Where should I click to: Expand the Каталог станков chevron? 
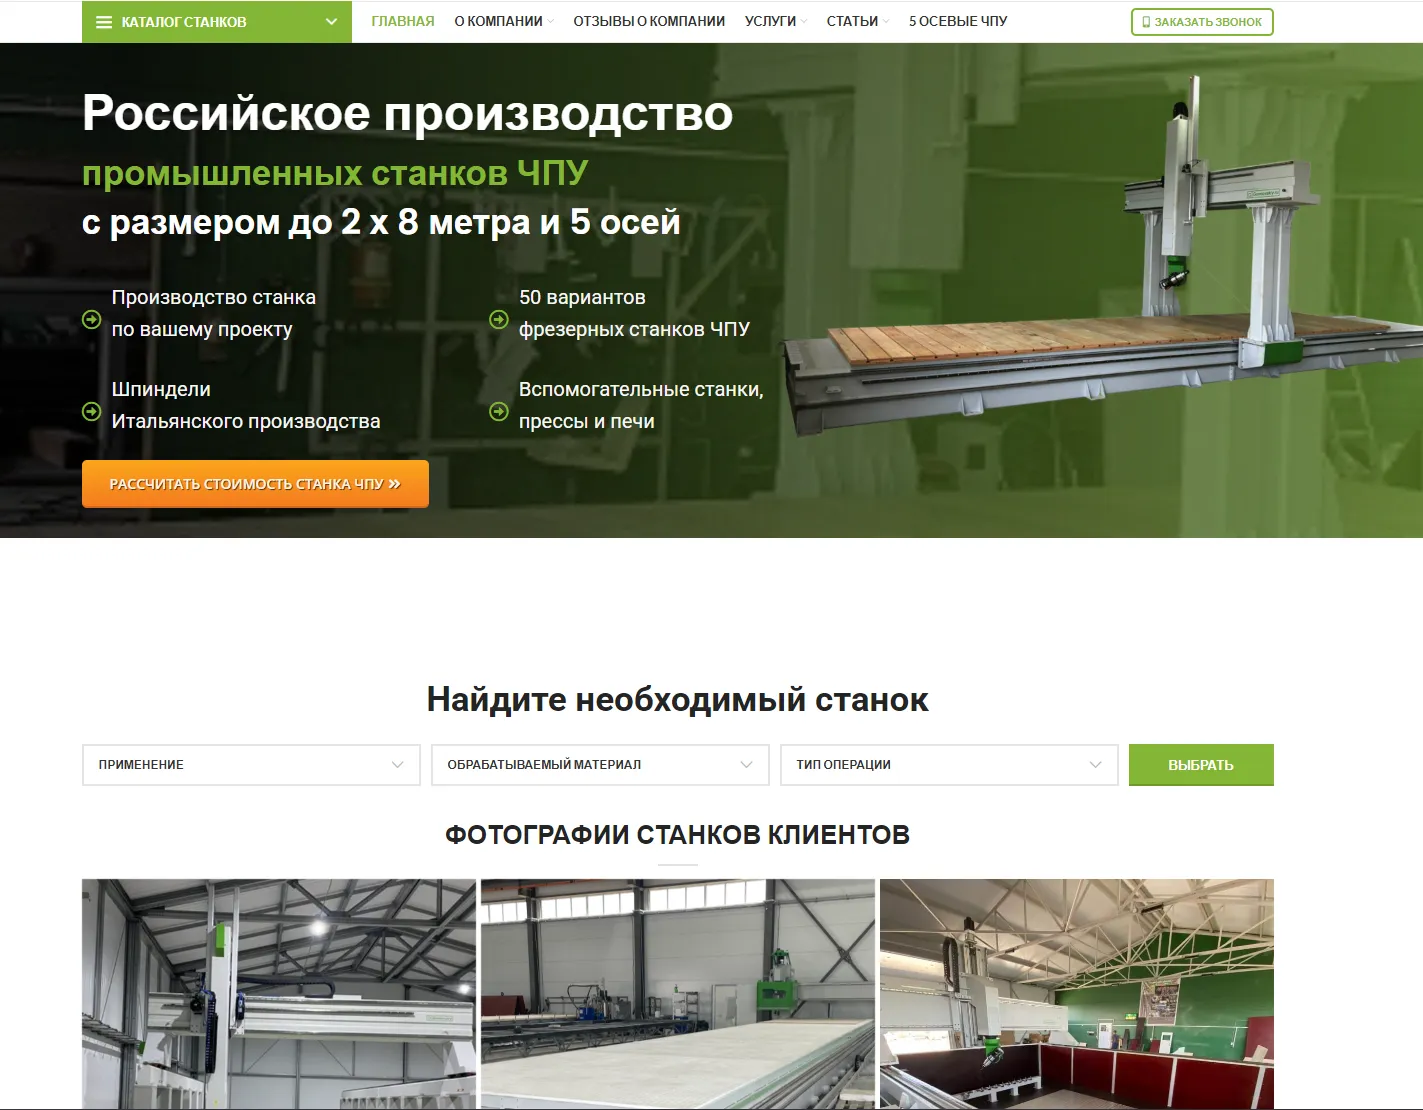click(x=331, y=22)
